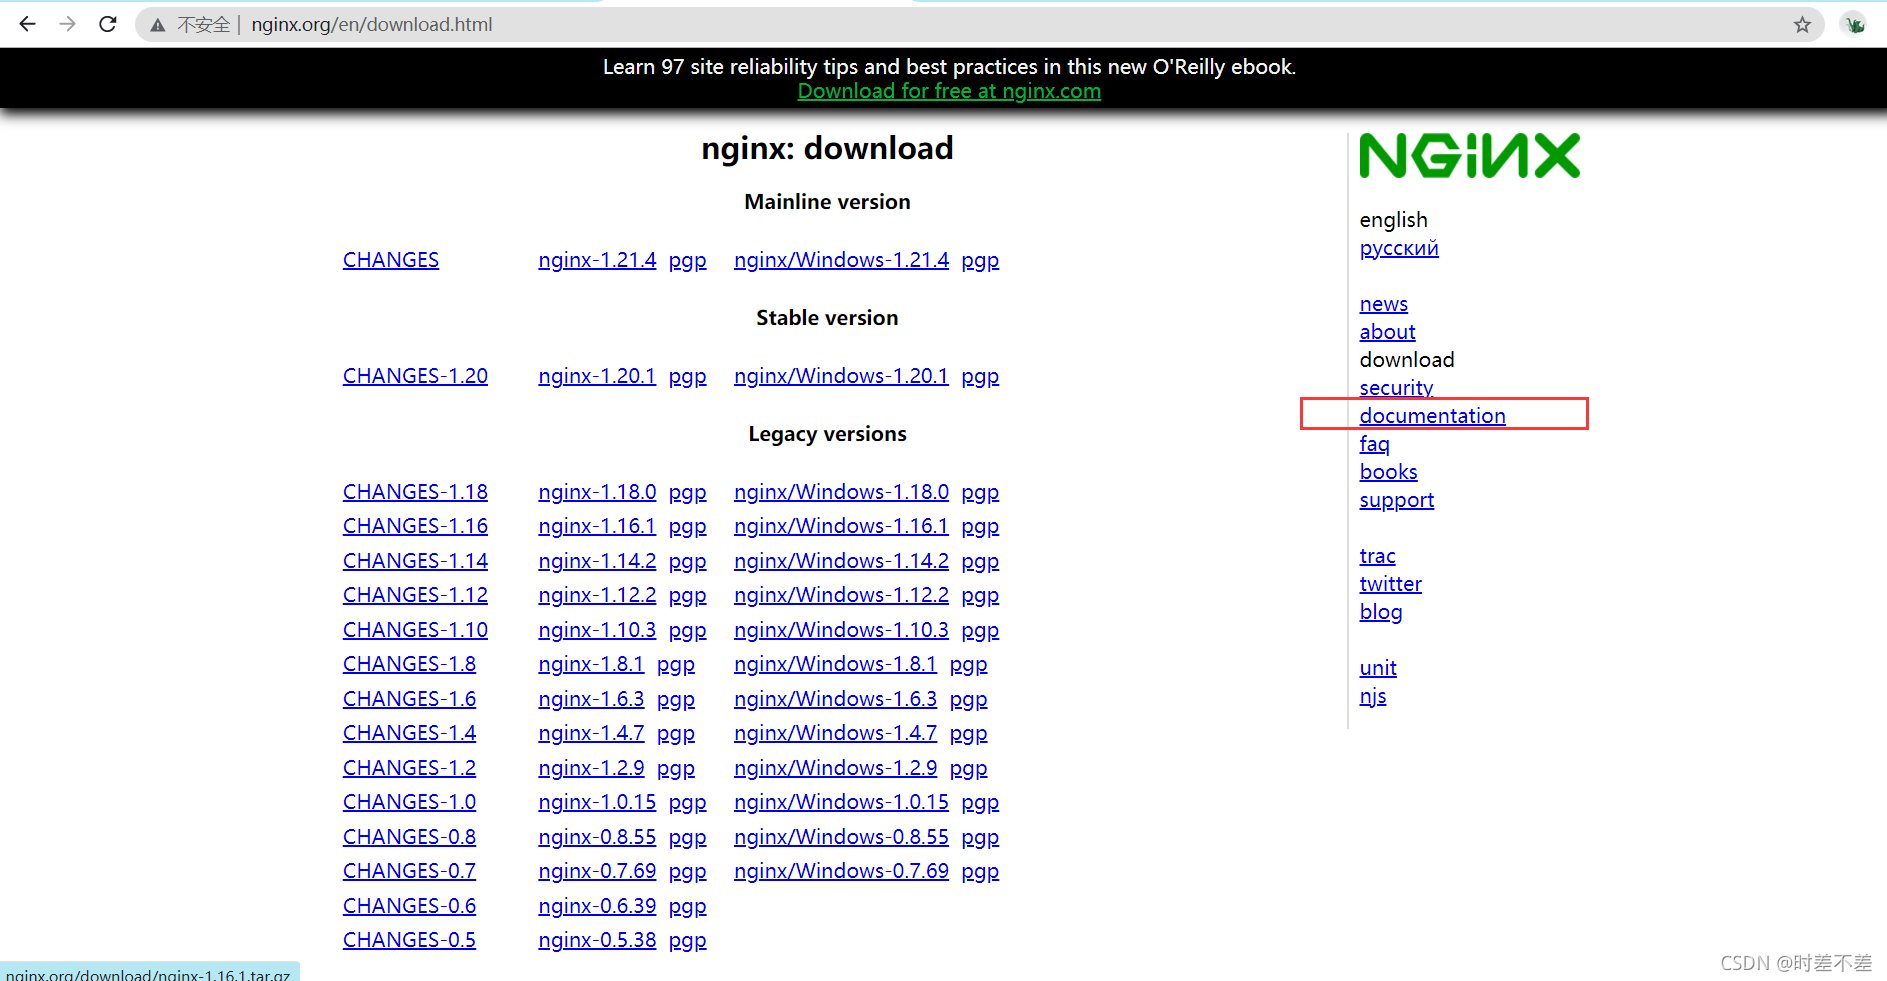This screenshot has width=1887, height=981.
Task: Open the Download for free at nginx.com link
Action: [x=949, y=91]
